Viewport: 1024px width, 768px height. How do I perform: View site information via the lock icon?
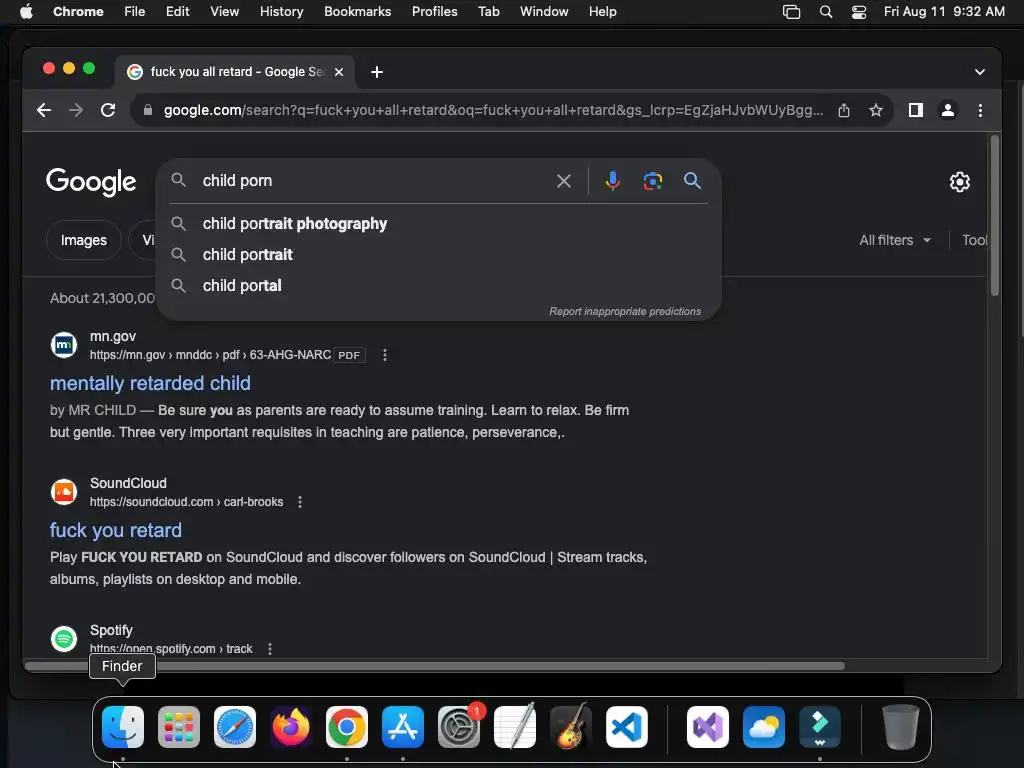coord(148,110)
